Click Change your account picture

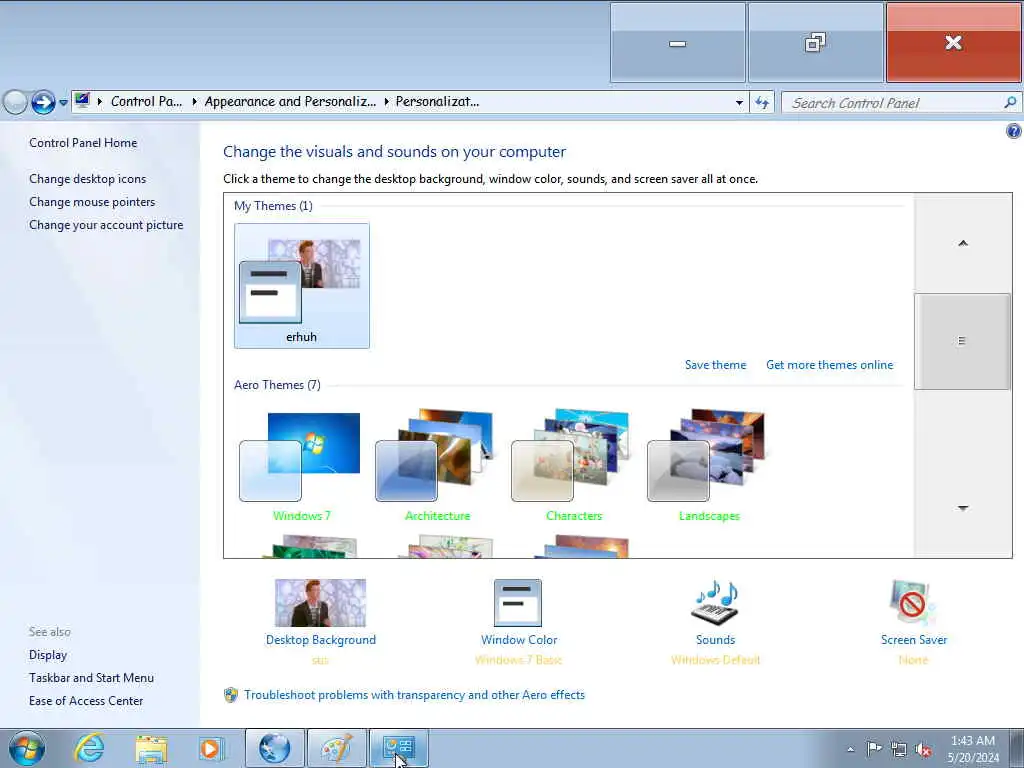click(106, 225)
